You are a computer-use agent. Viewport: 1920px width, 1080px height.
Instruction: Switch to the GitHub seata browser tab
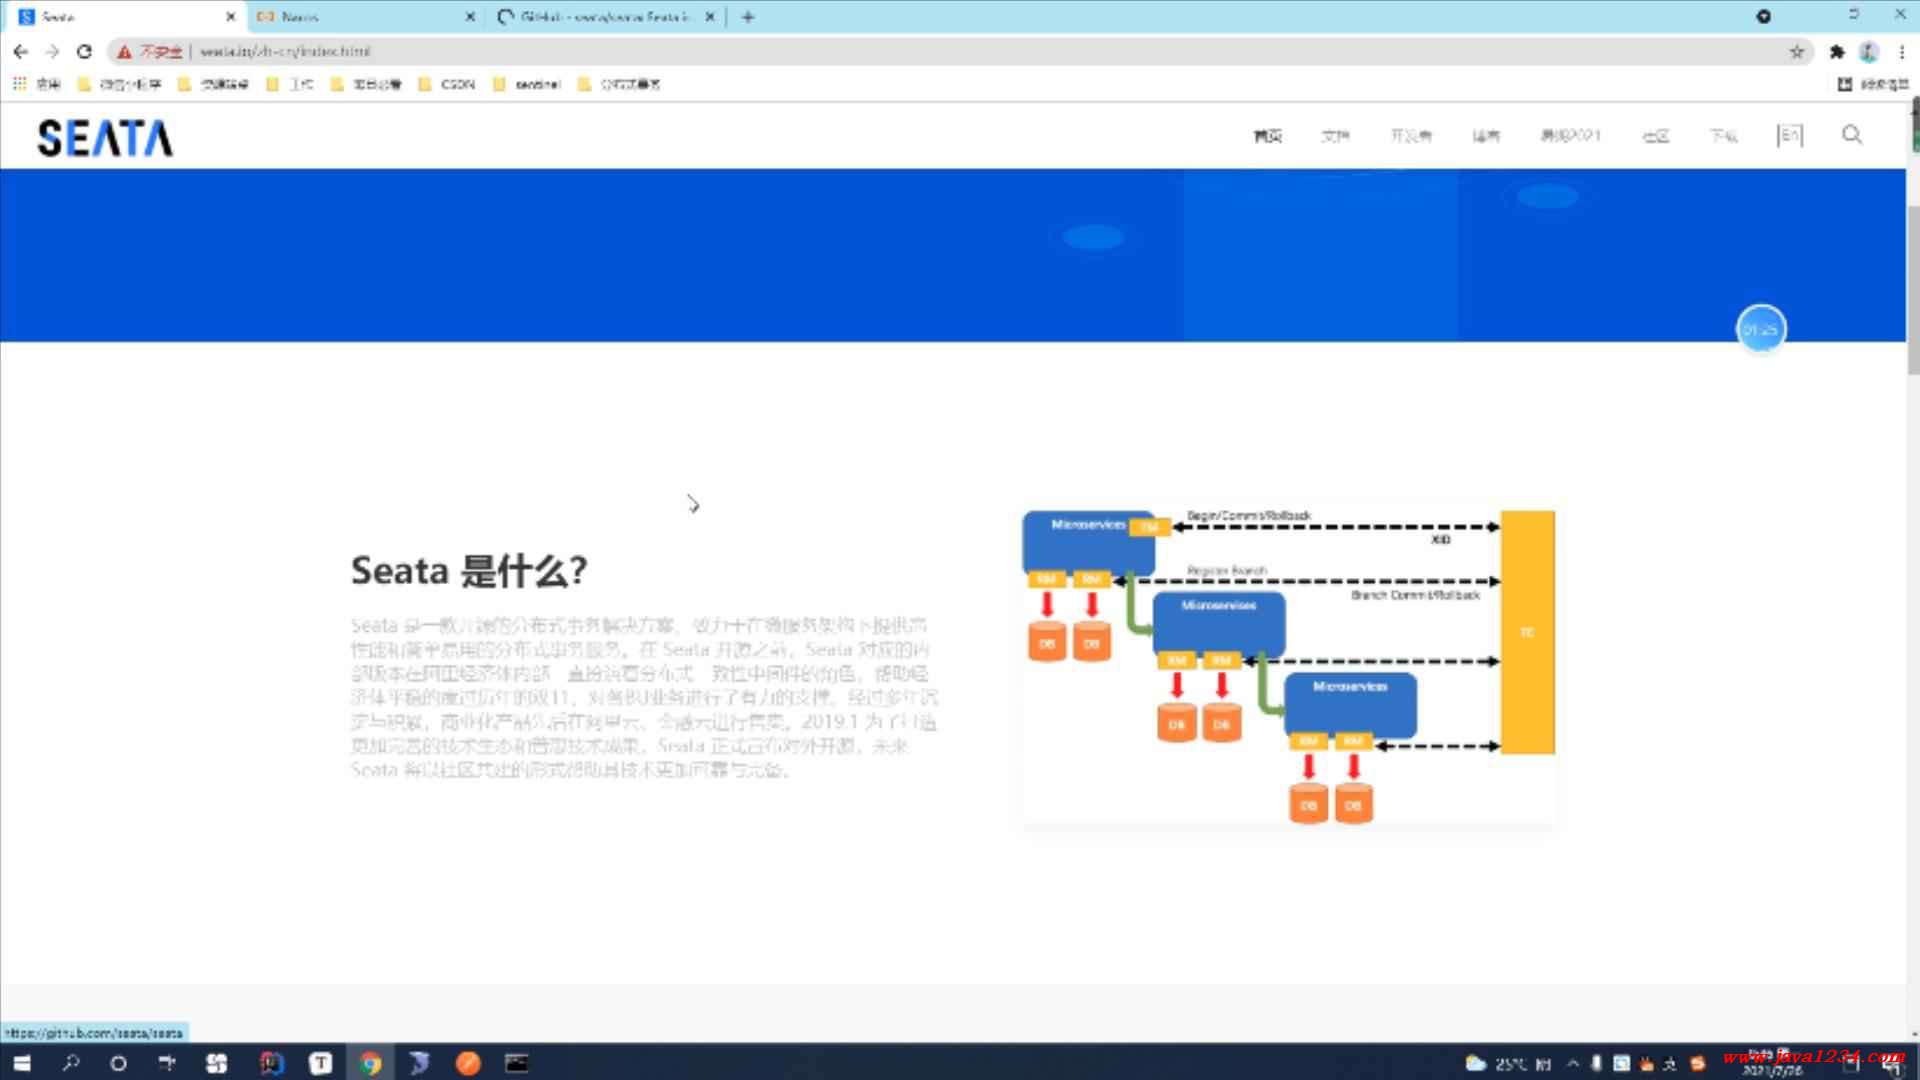[x=605, y=16]
